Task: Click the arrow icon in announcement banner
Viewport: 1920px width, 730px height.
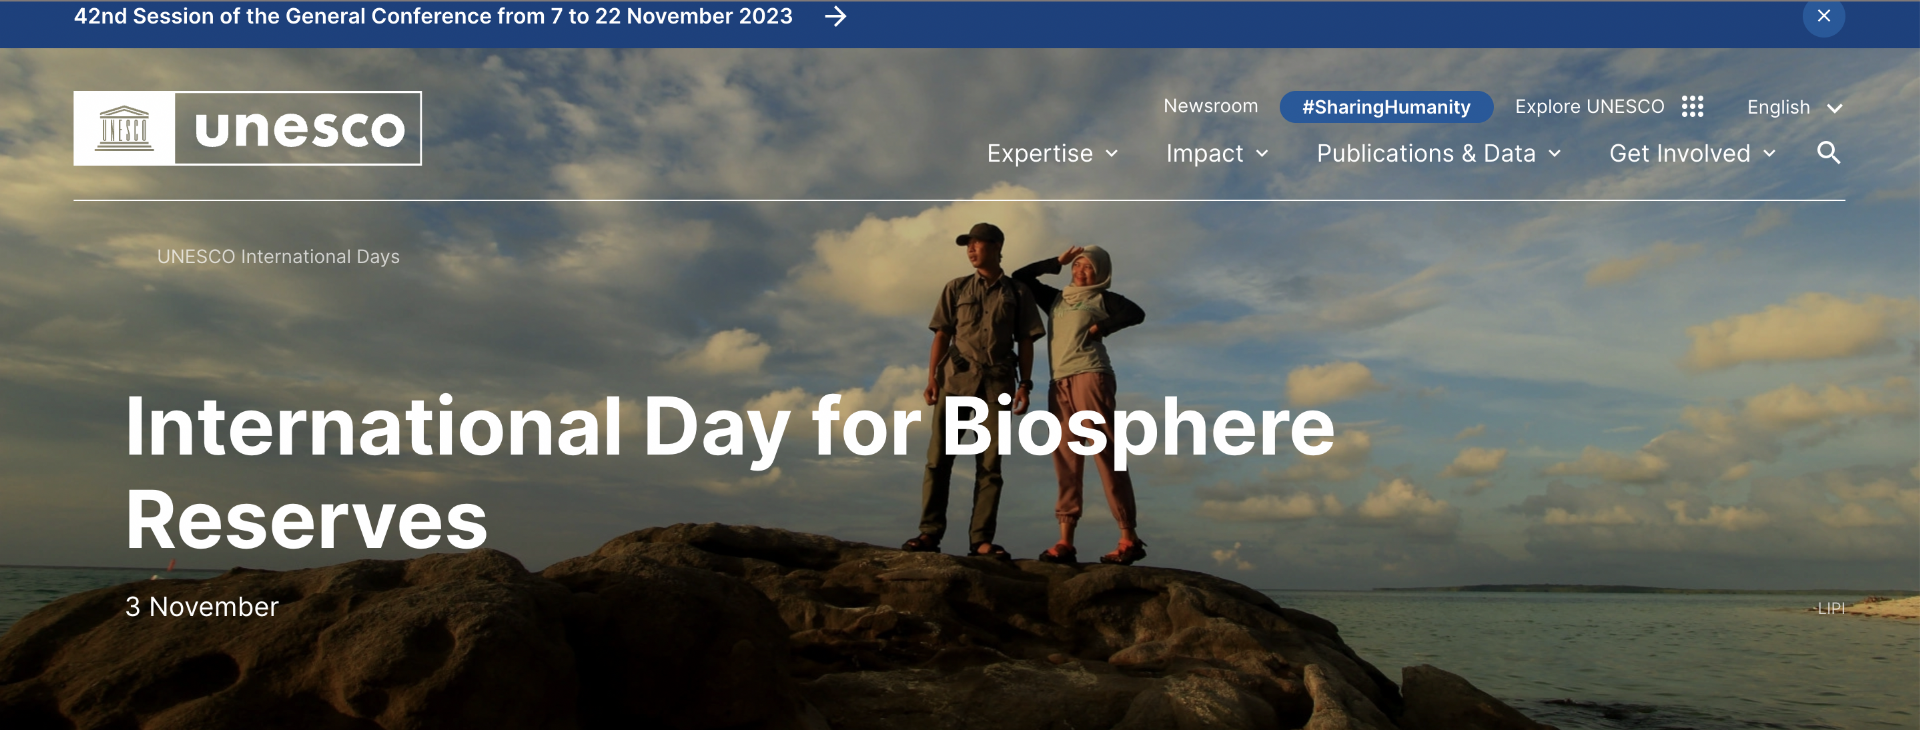Action: click(835, 17)
